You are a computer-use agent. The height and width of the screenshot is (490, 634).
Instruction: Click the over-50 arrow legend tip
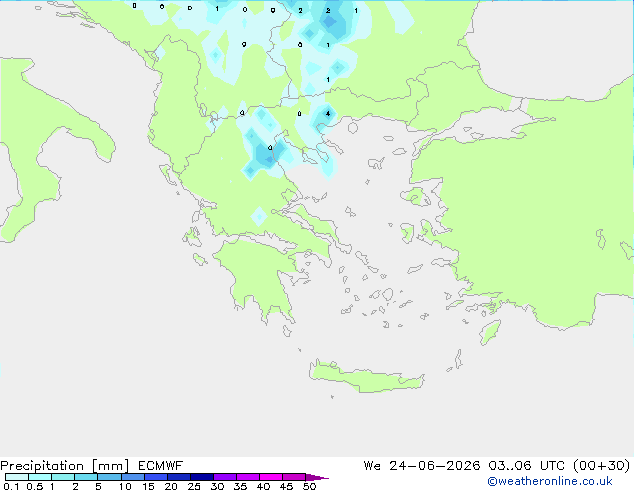coord(317,477)
